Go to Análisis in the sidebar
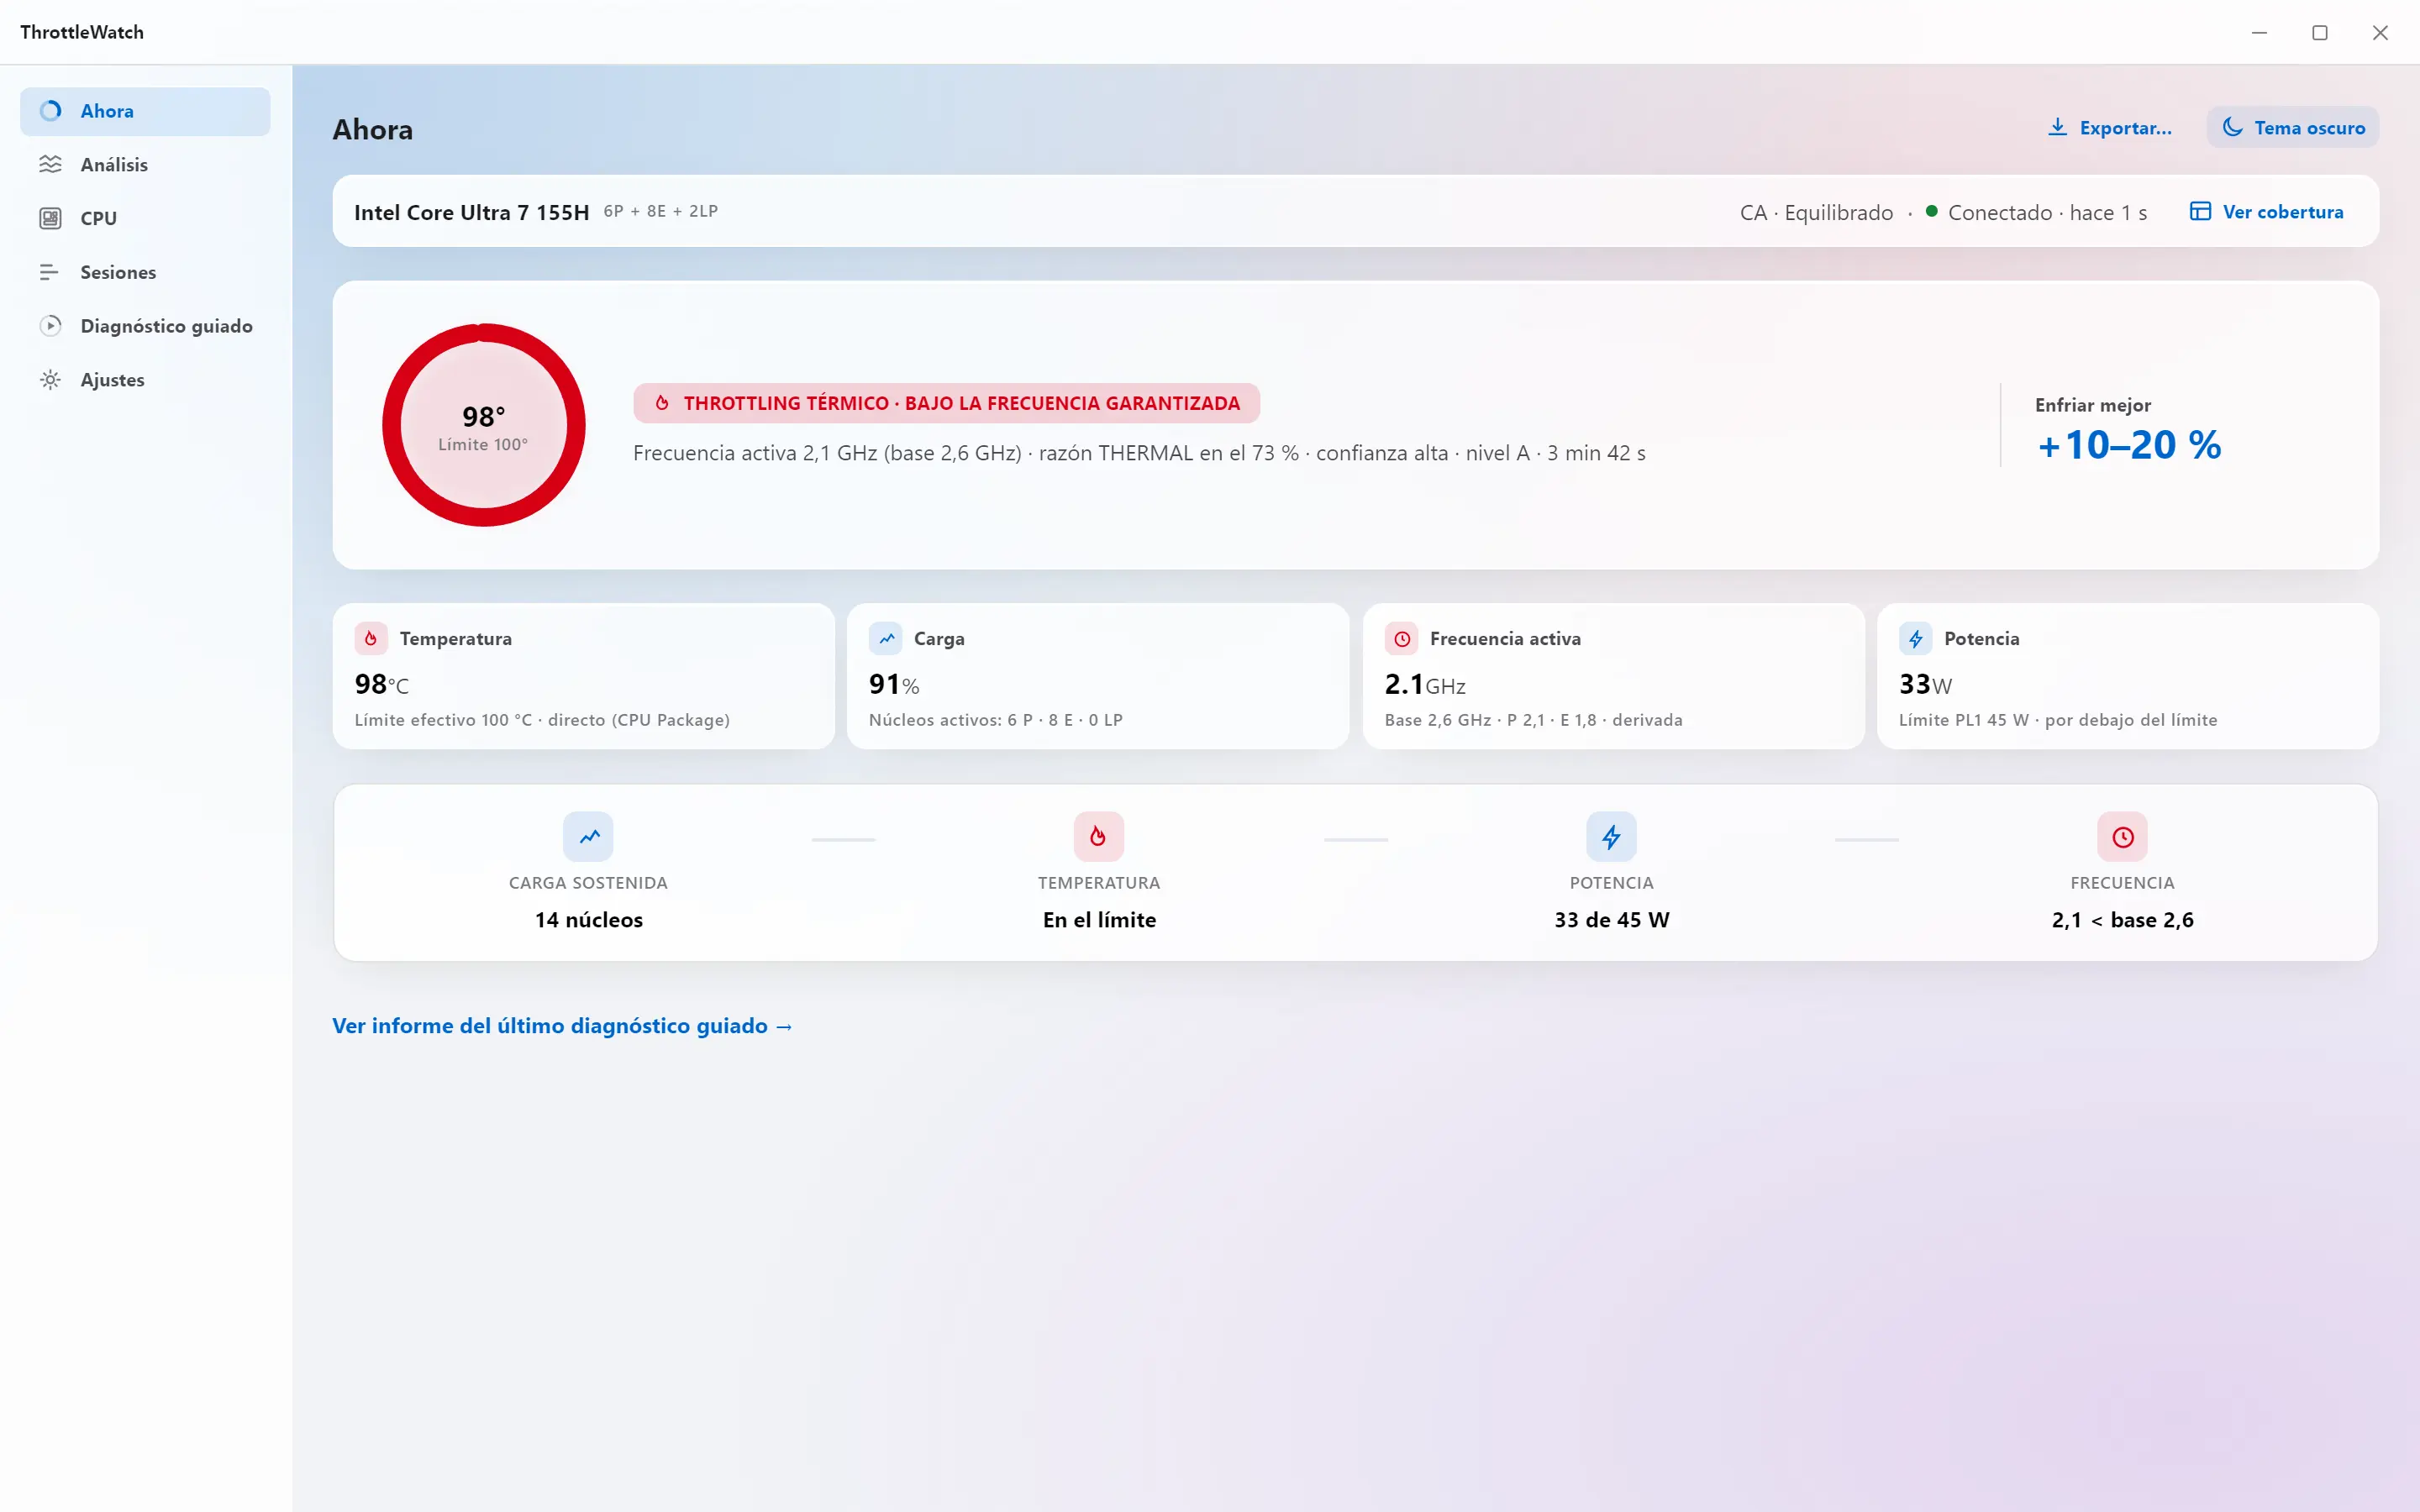This screenshot has width=2420, height=1512. pyautogui.click(x=145, y=165)
